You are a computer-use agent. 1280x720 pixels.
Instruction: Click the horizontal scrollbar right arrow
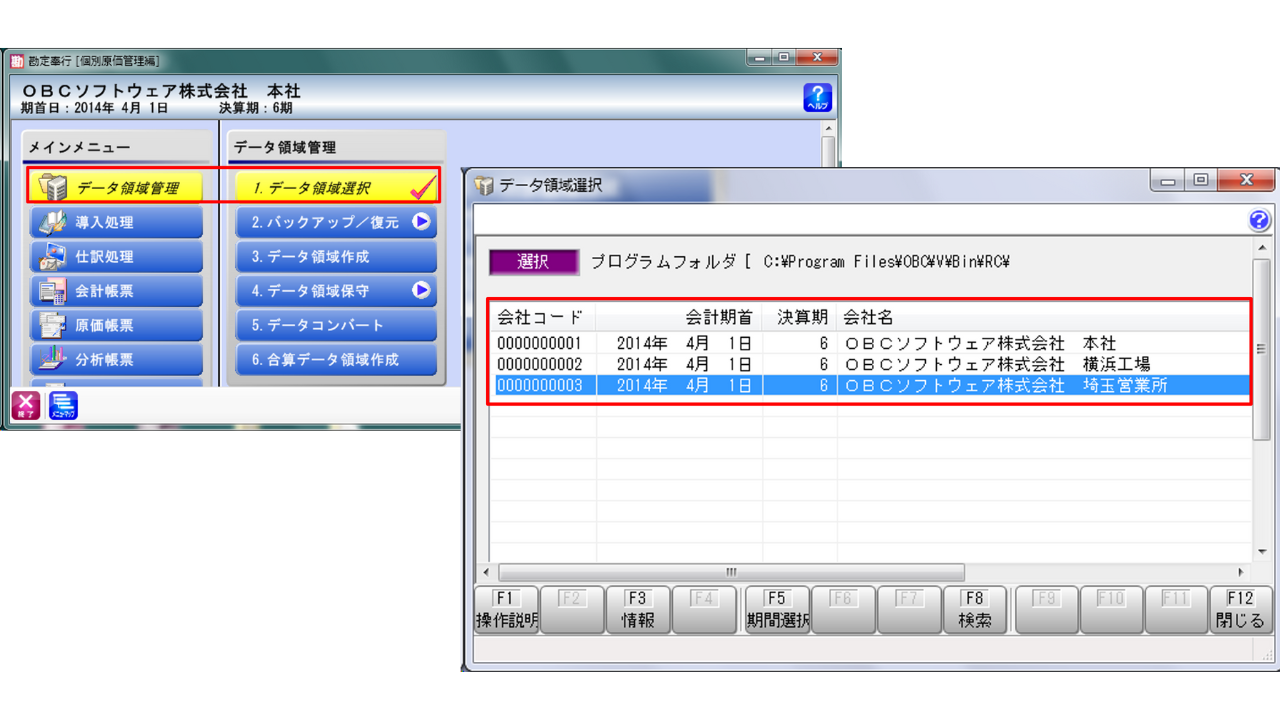pos(1242,572)
